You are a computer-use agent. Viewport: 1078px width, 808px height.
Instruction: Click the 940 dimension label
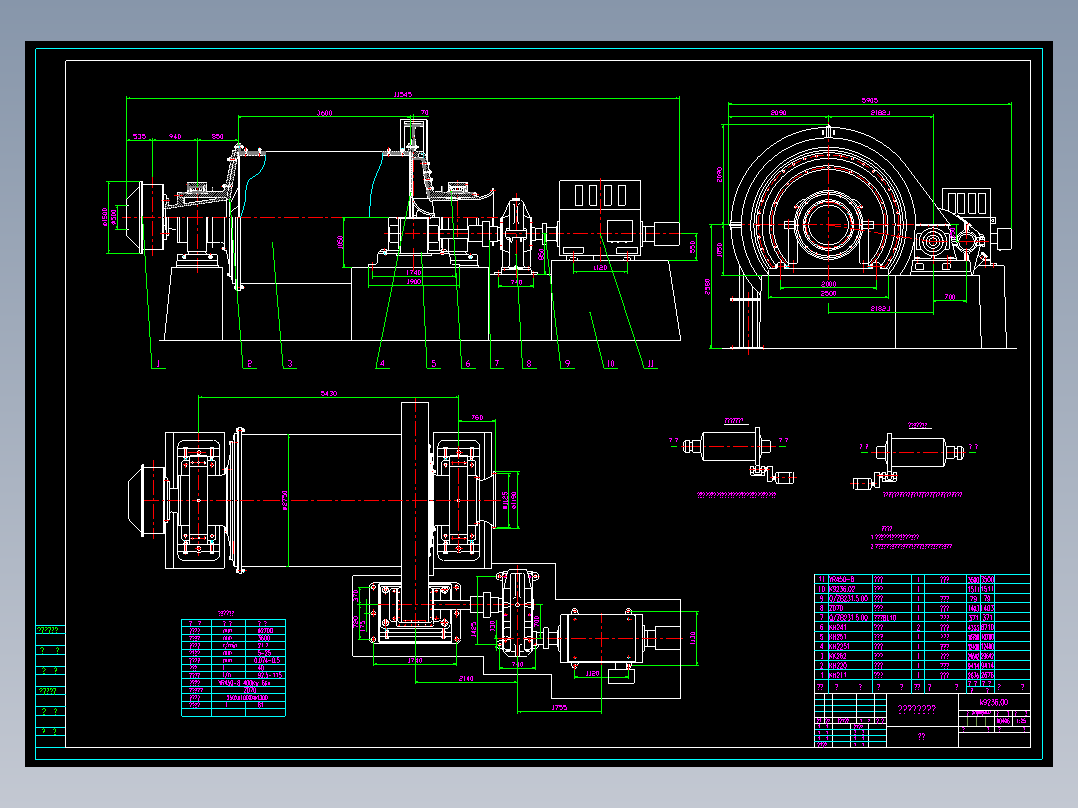[x=175, y=137]
